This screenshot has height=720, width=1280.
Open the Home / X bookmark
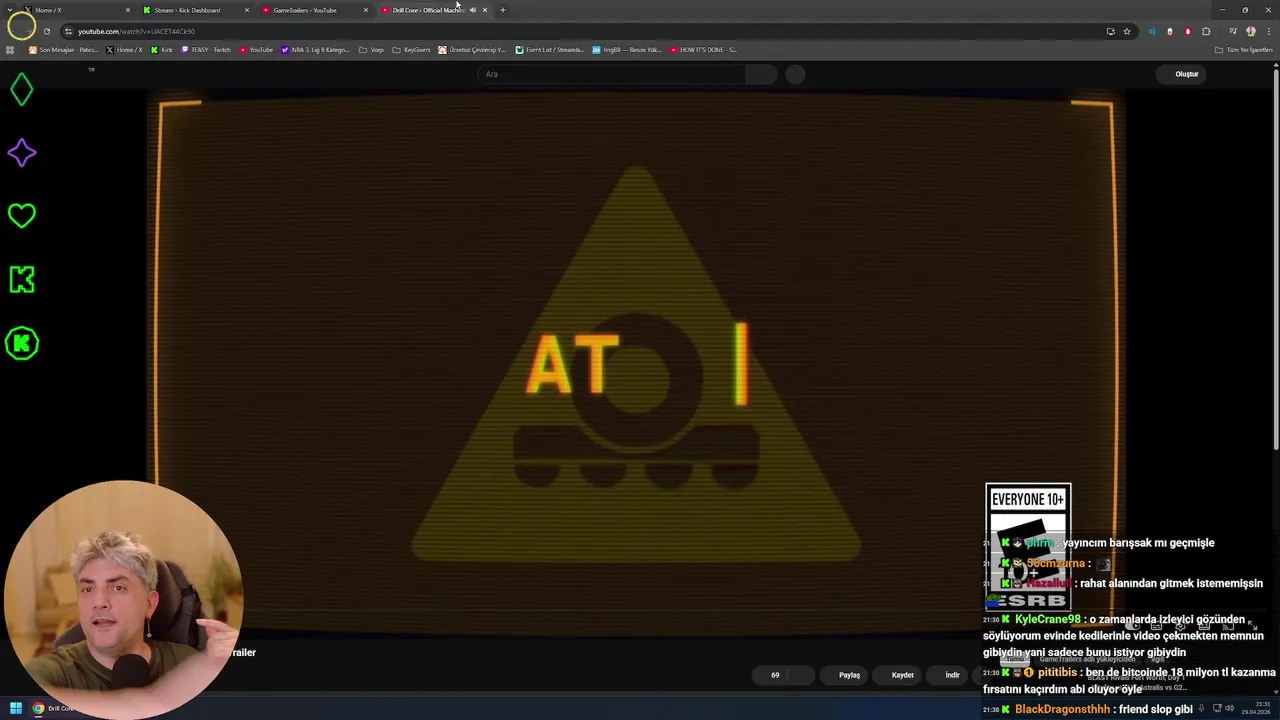tap(125, 49)
